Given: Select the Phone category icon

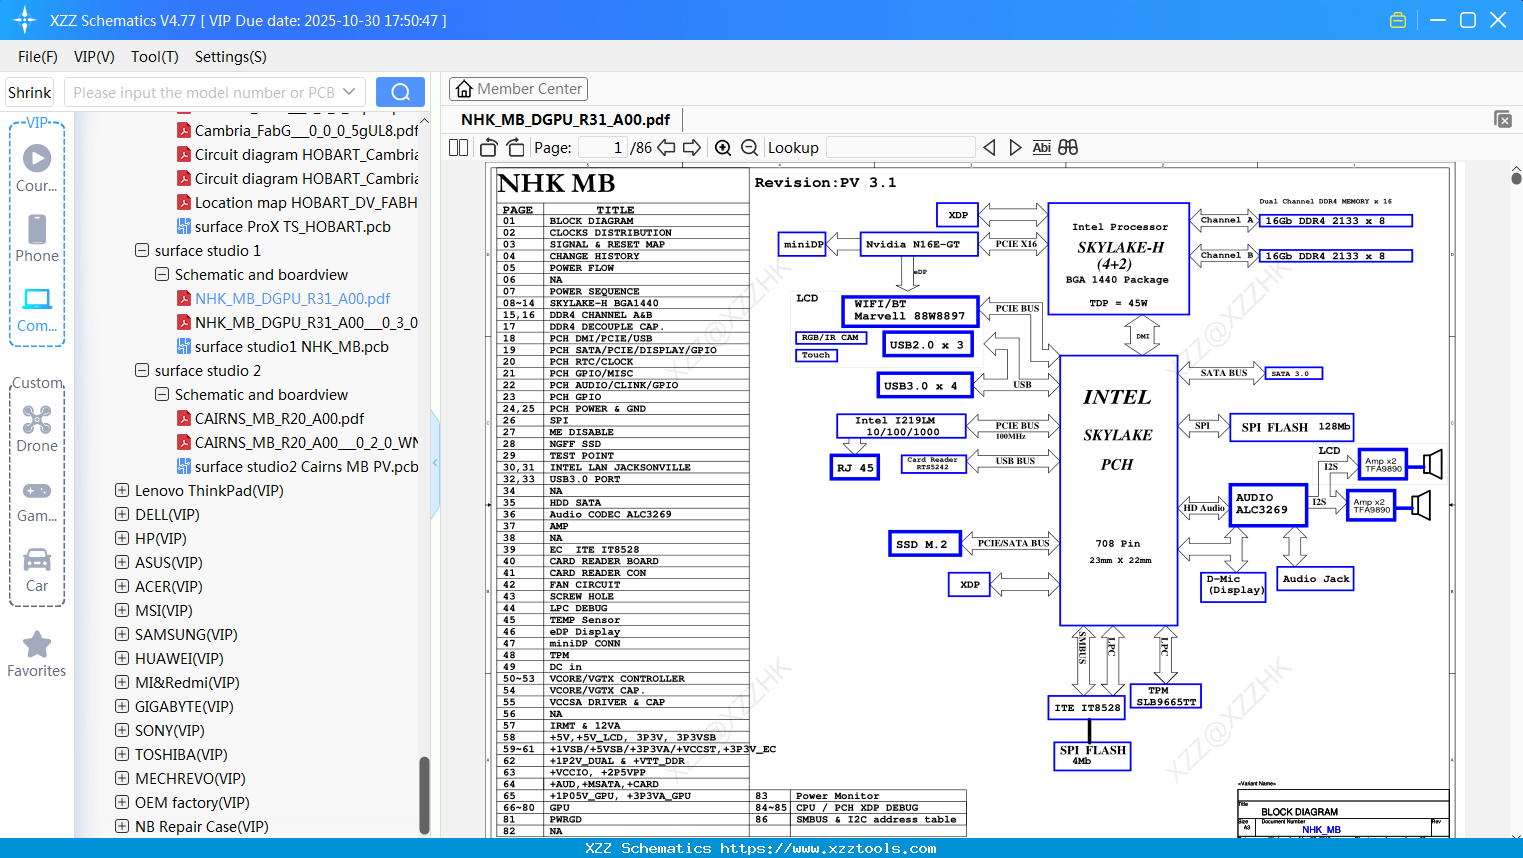Looking at the screenshot, I should tap(37, 238).
